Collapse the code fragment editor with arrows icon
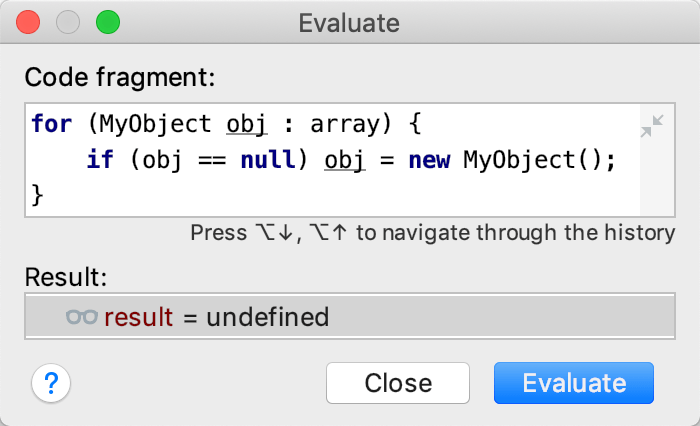Image resolution: width=700 pixels, height=426 pixels. pos(652,126)
